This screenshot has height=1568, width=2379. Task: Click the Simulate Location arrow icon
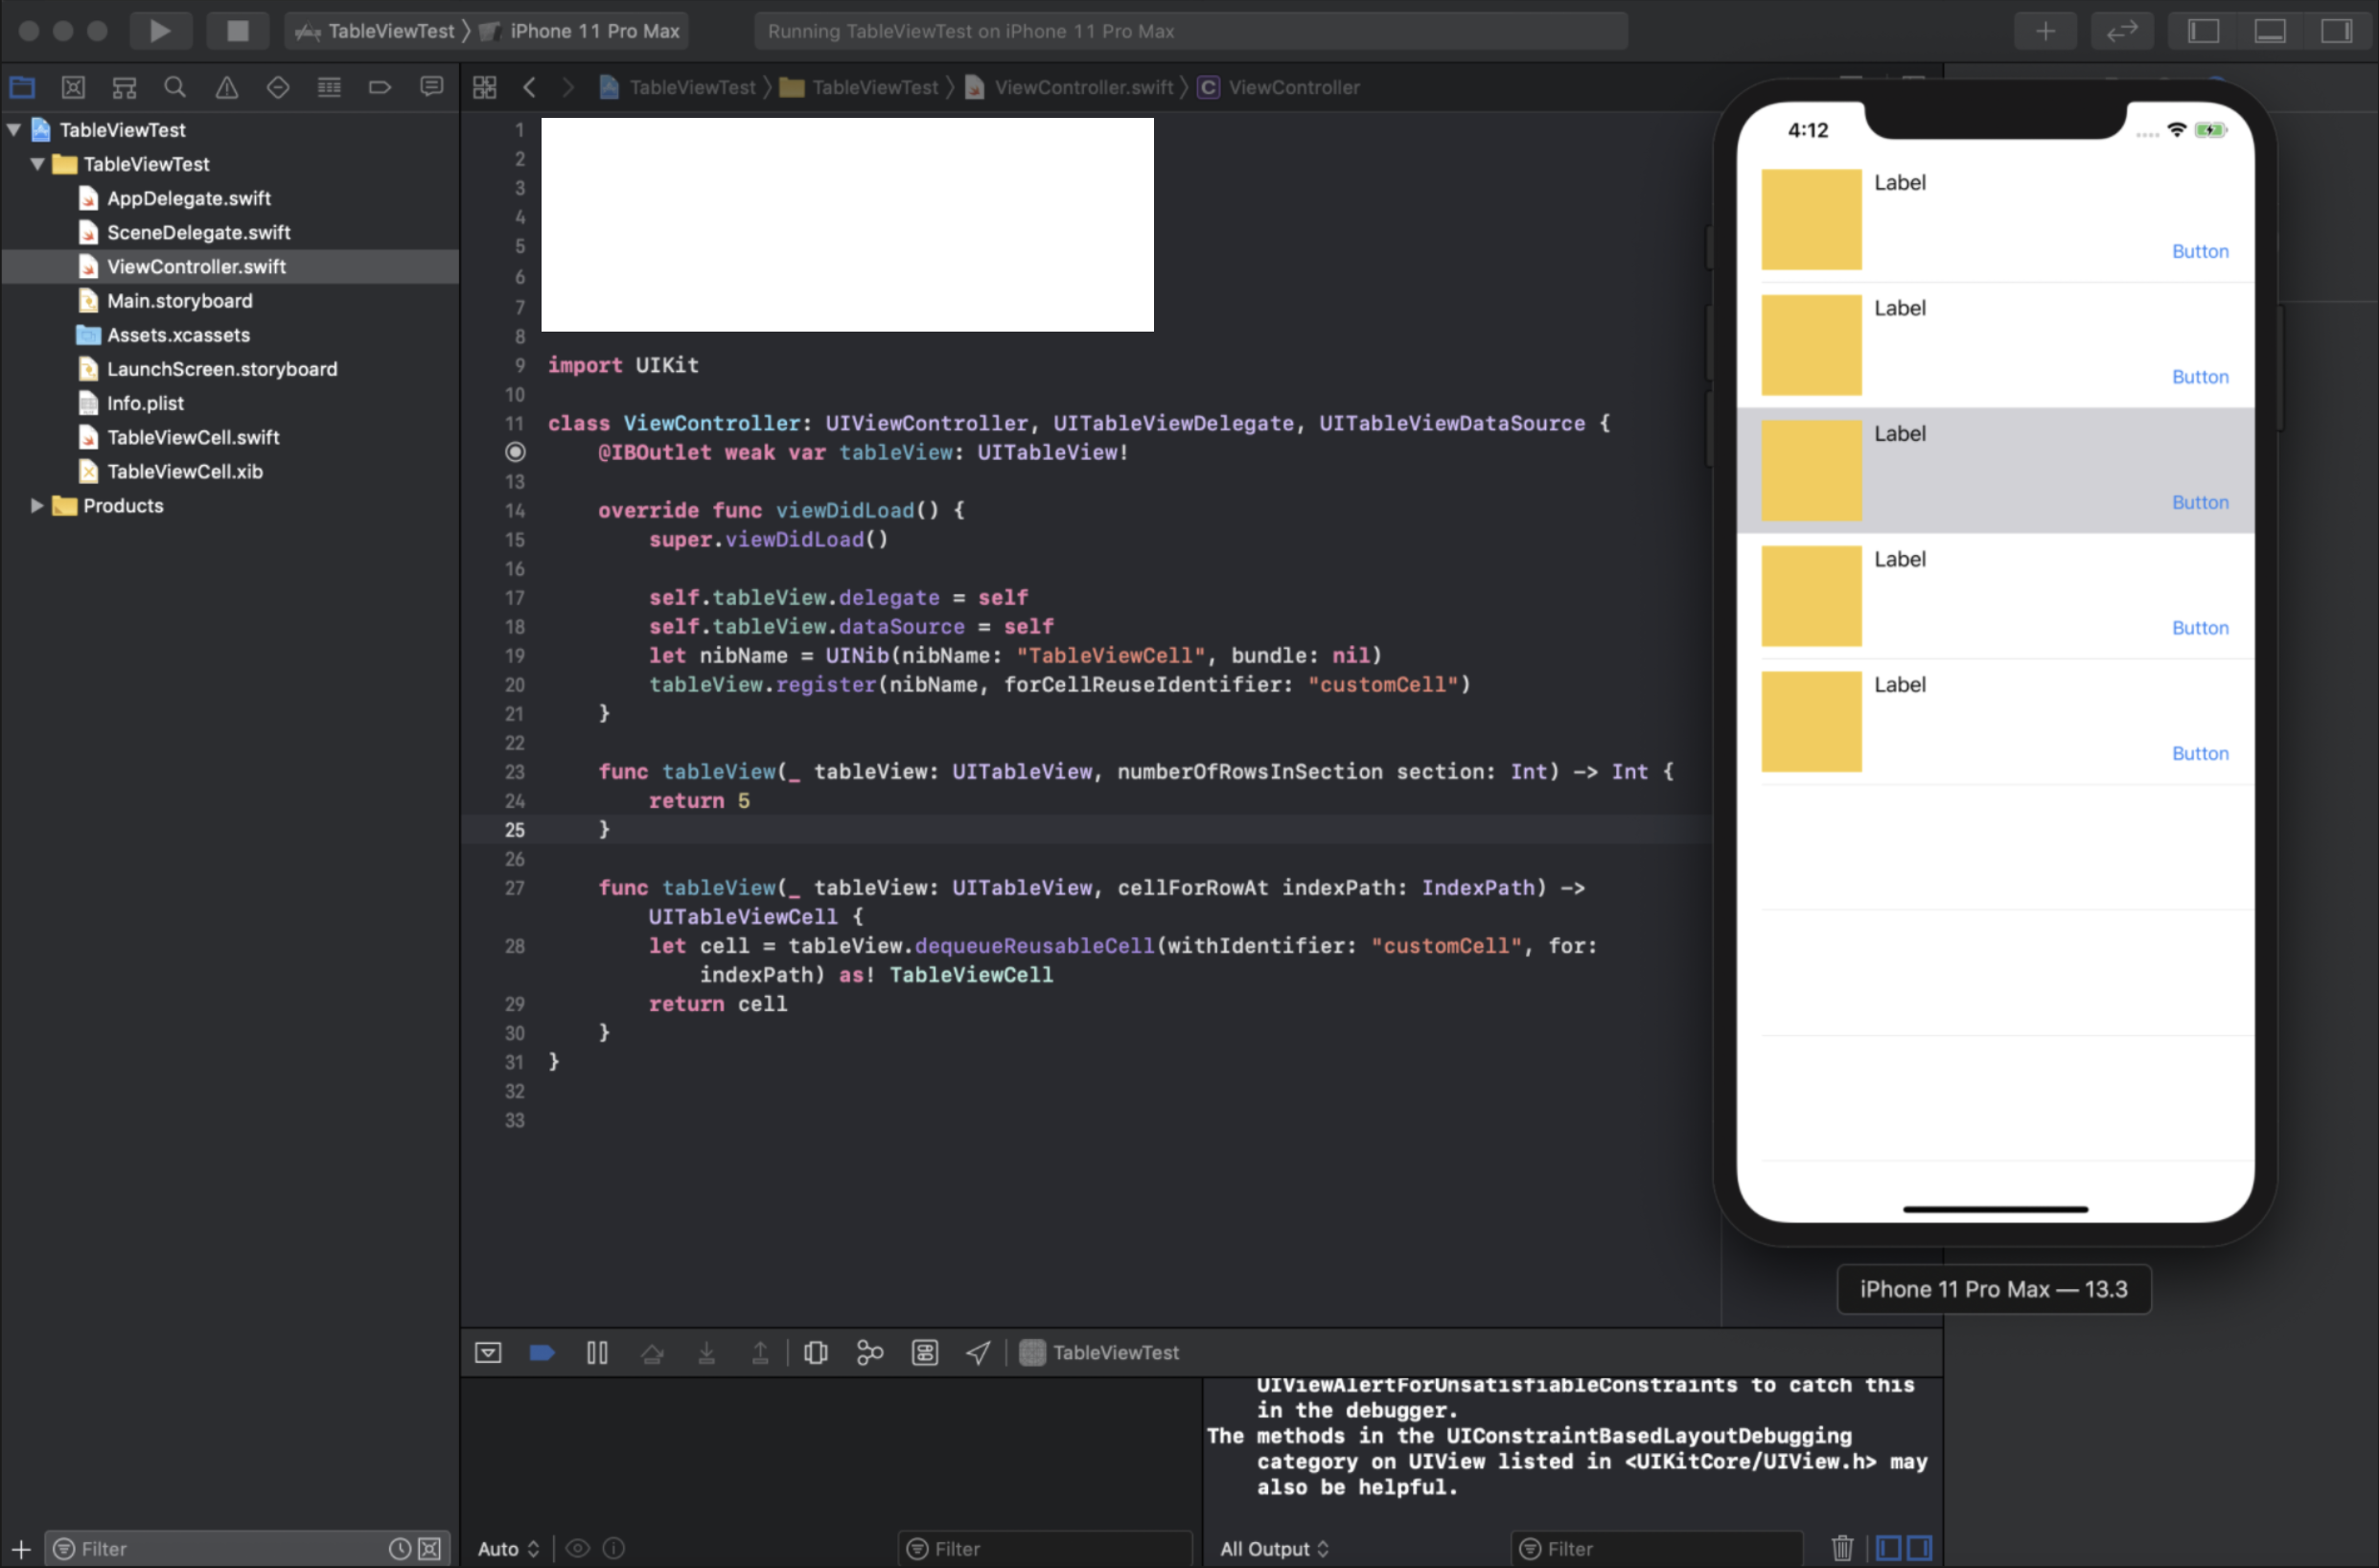(978, 1353)
